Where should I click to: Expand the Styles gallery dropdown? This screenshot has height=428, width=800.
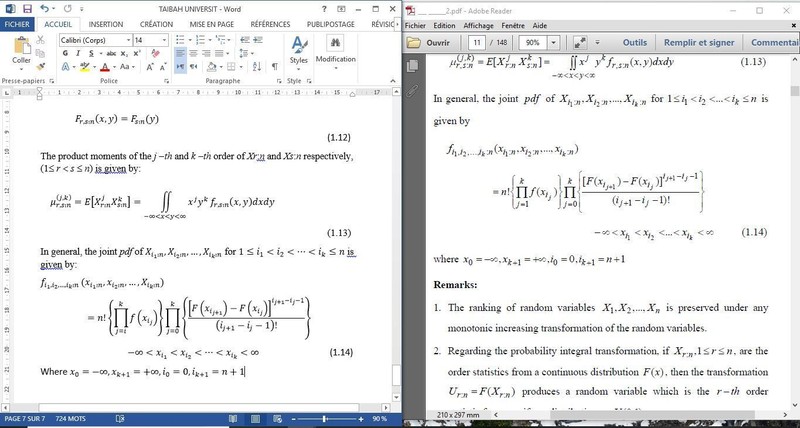pyautogui.click(x=298, y=67)
